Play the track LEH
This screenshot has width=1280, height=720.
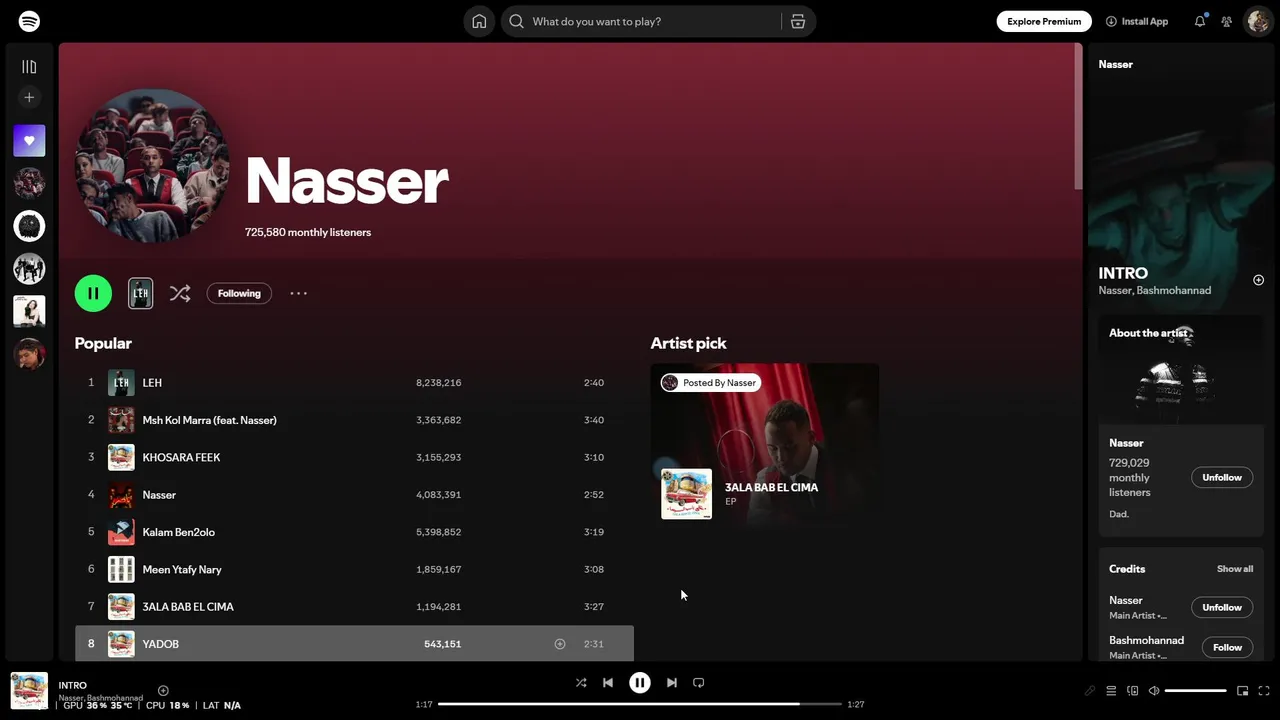354,382
